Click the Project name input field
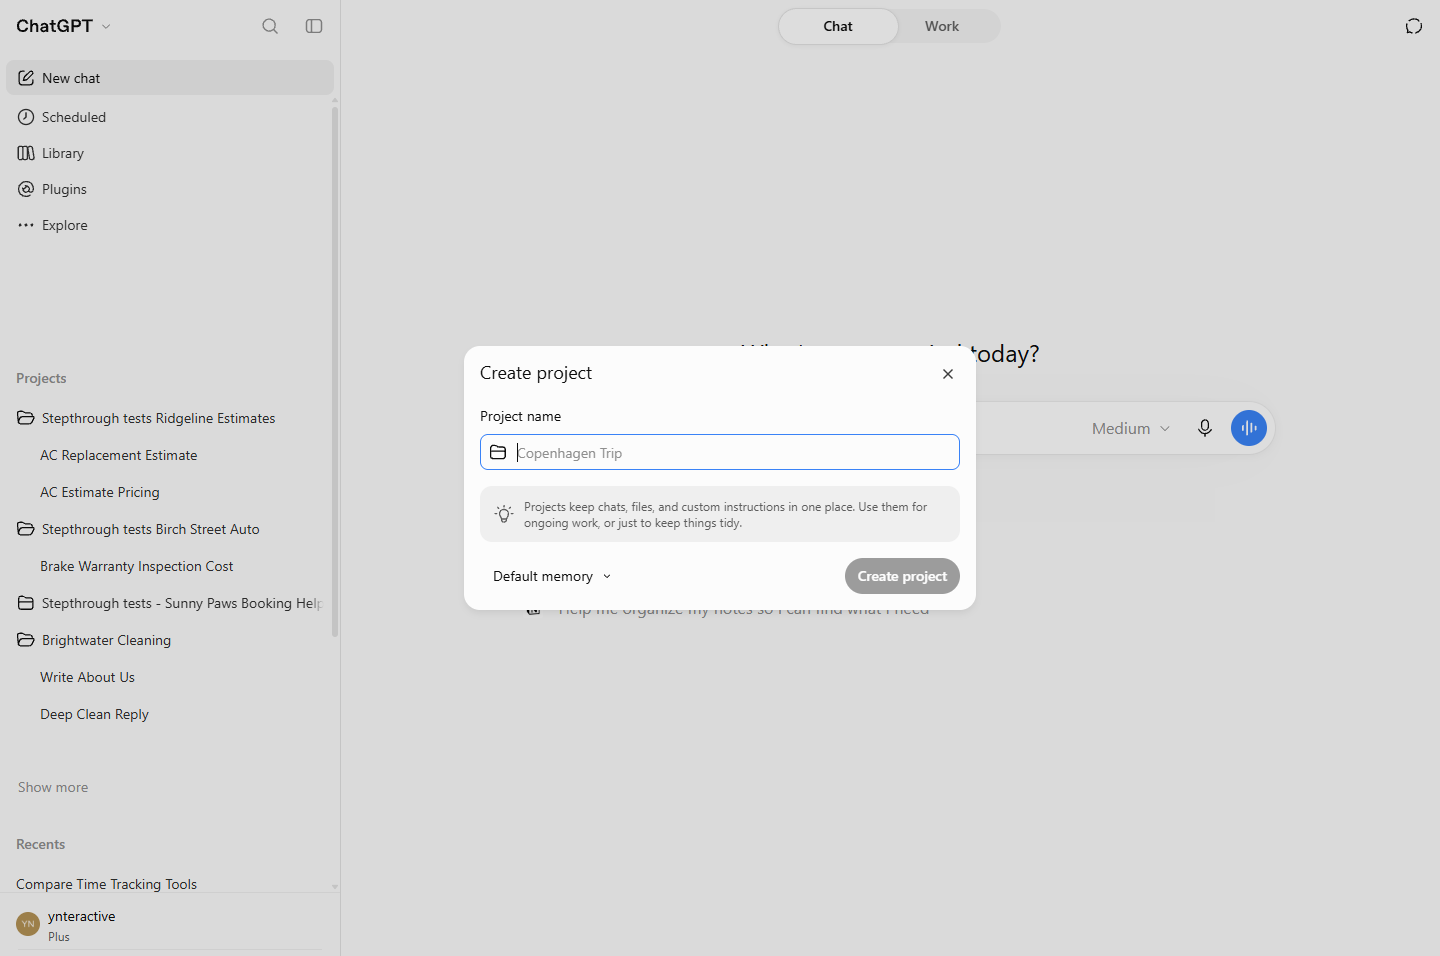The width and height of the screenshot is (1440, 956). click(720, 452)
